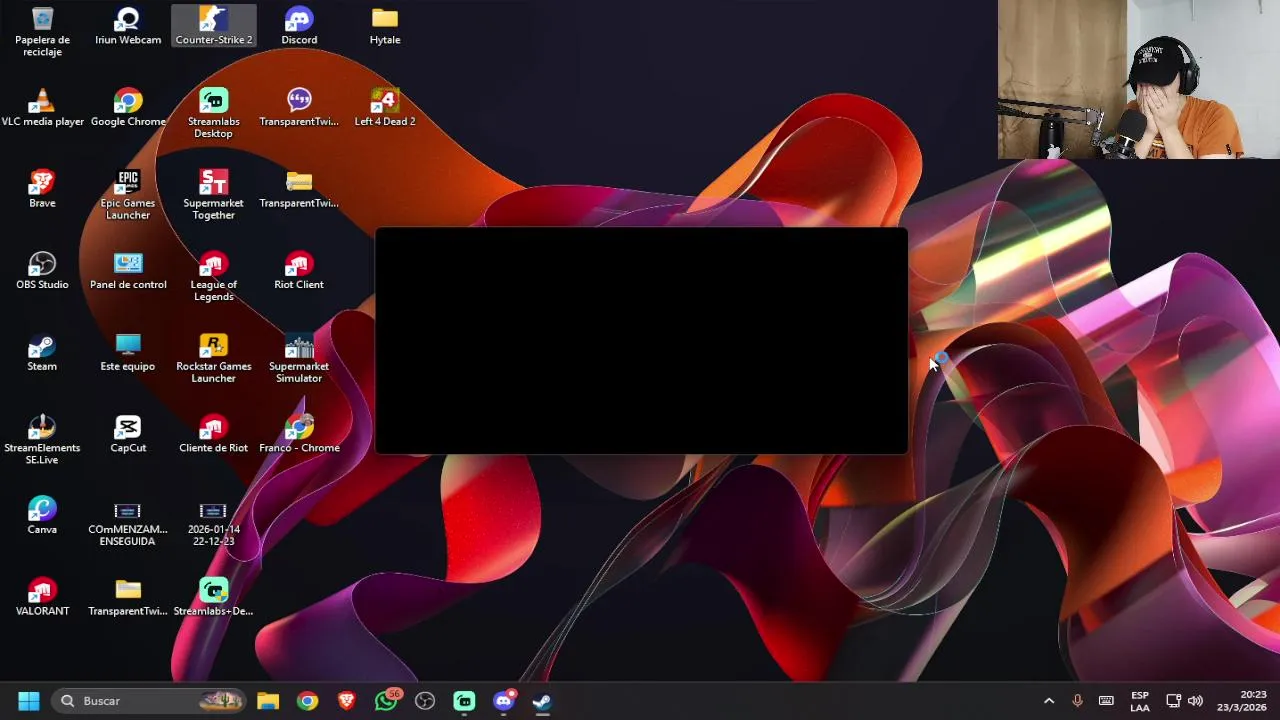Switch to OBS Studio in the taskbar
The image size is (1280, 720).
(x=425, y=701)
